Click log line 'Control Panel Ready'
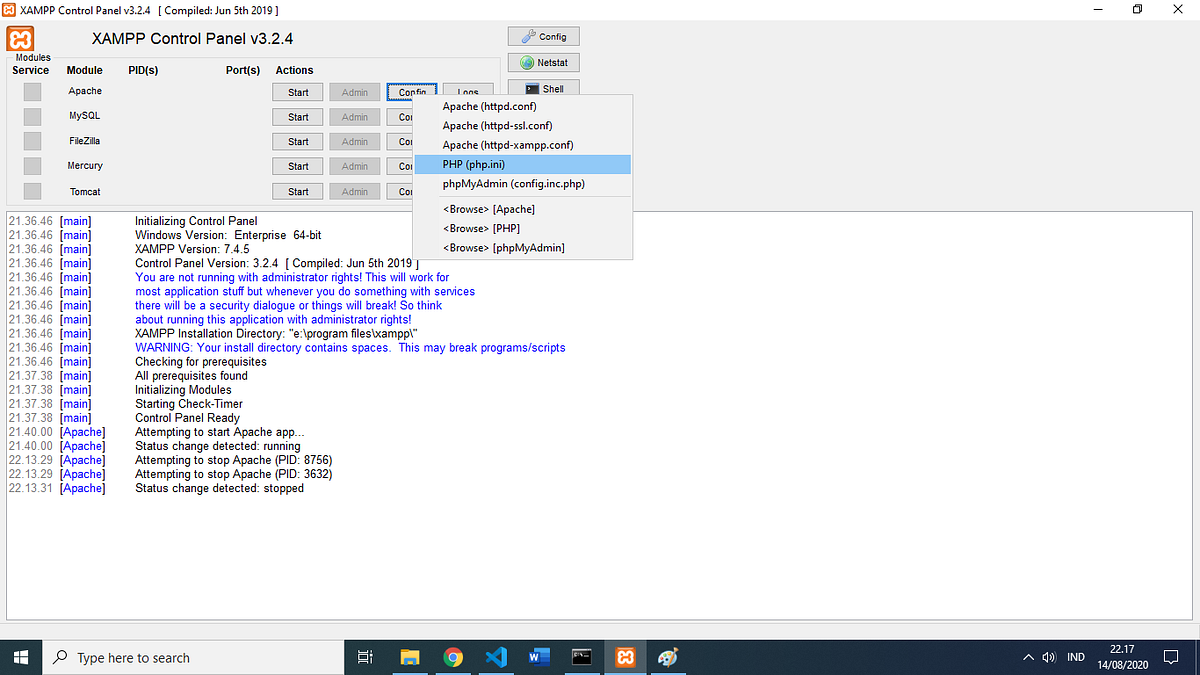 (187, 418)
